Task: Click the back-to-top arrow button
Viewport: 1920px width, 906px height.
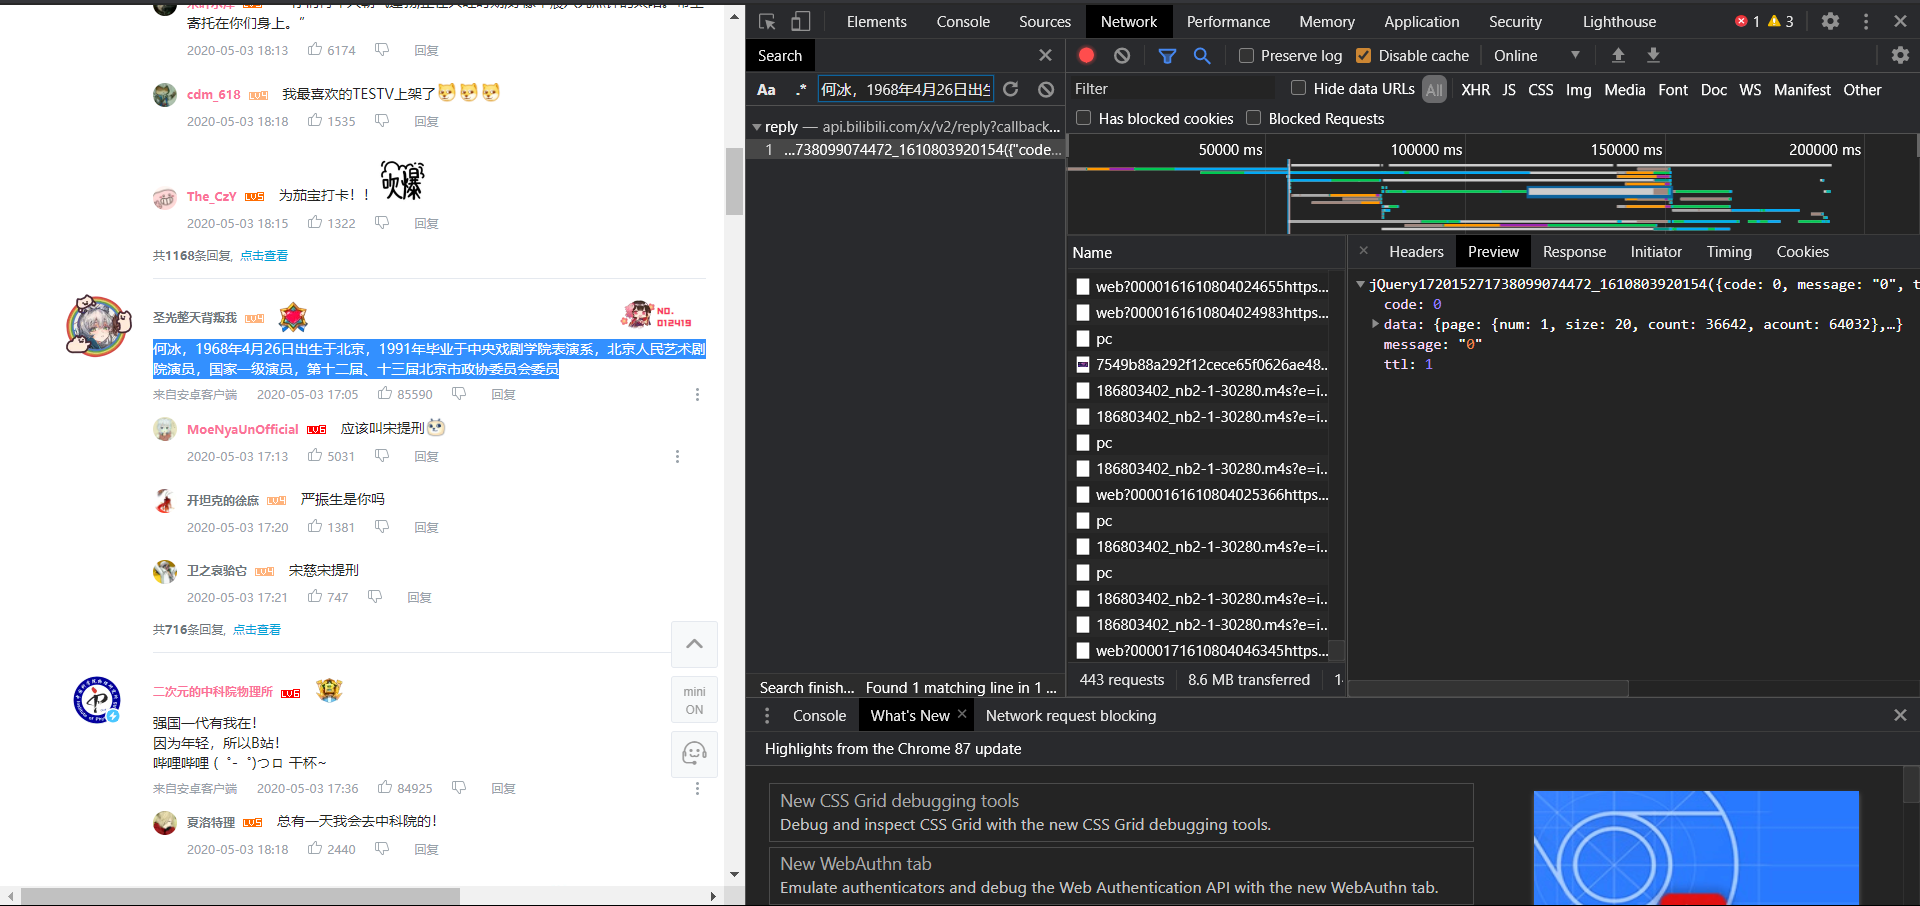Action: 694,644
